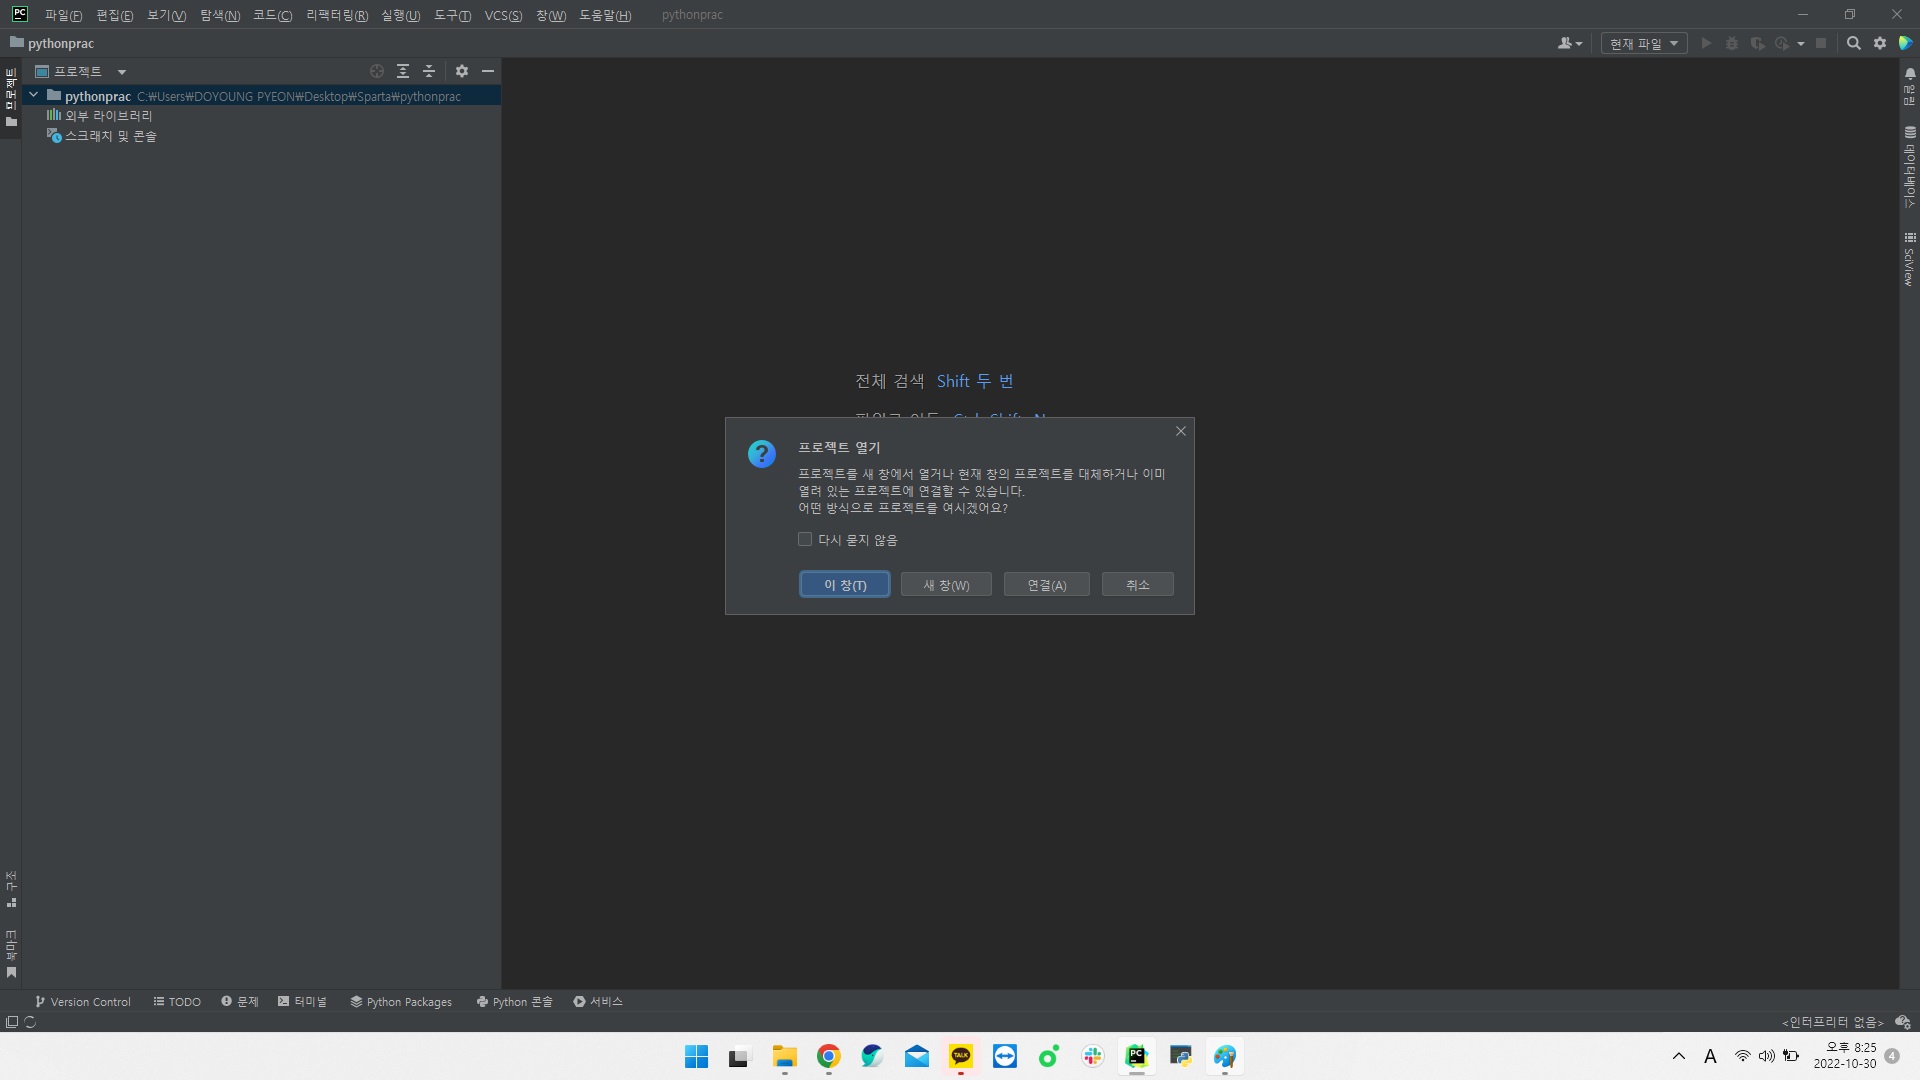Open the dropdown arrow beside Profile icon
Image resolution: width=1920 pixels, height=1080 pixels.
click(x=1801, y=43)
